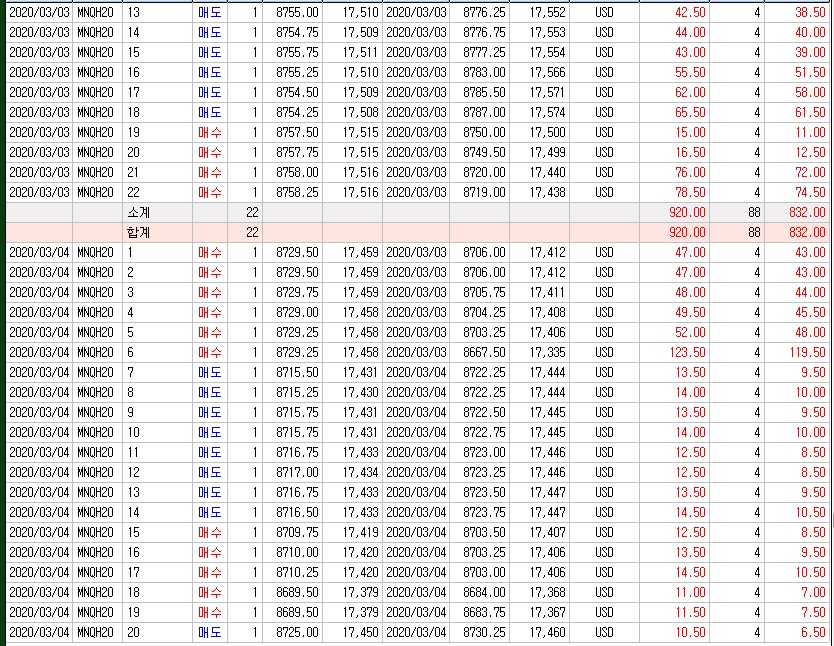Click profit 52.00 in 03/04 row 5

tap(690, 332)
